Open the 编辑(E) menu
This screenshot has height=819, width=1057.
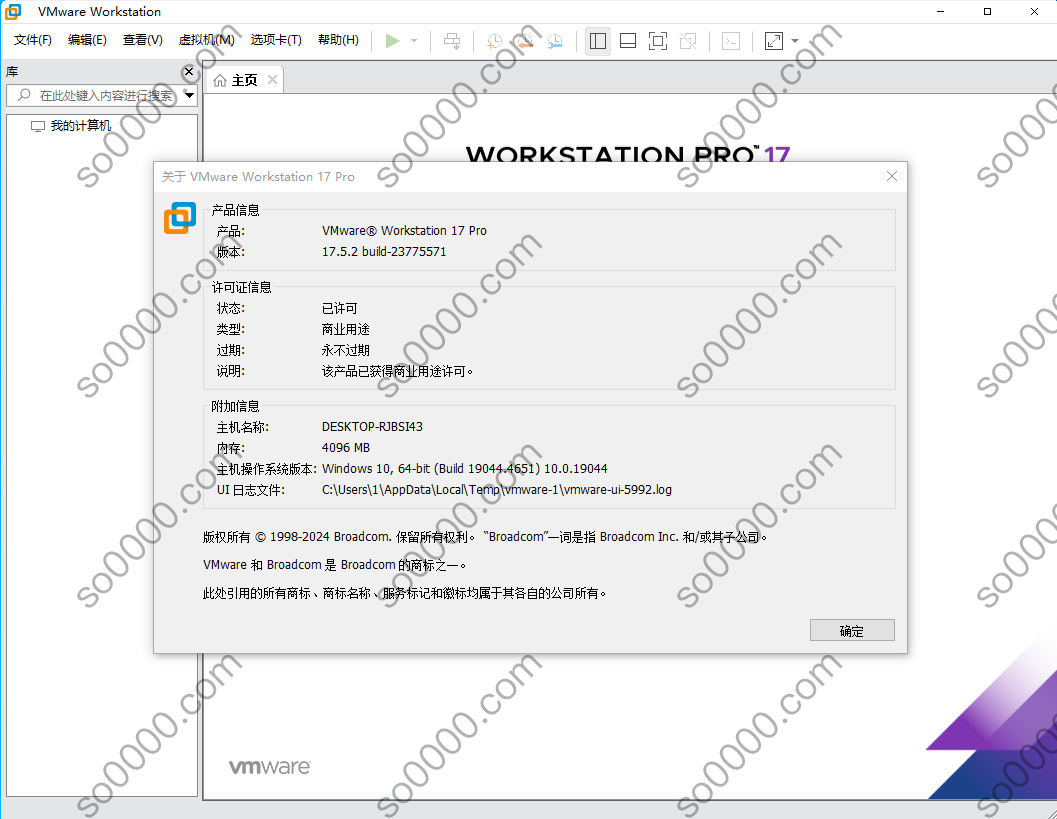[87, 40]
